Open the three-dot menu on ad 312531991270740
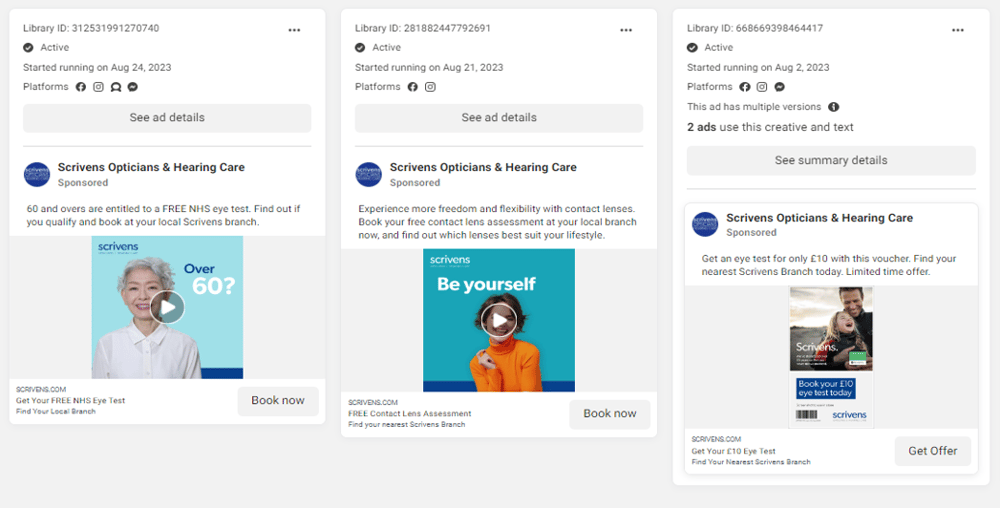The height and width of the screenshot is (508, 1000). 294,30
